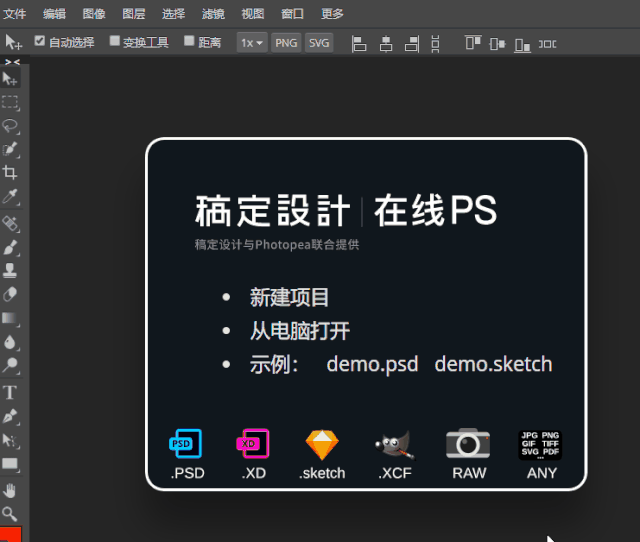640x542 pixels.
Task: Enable the 距离 checkbox
Action: click(x=190, y=42)
